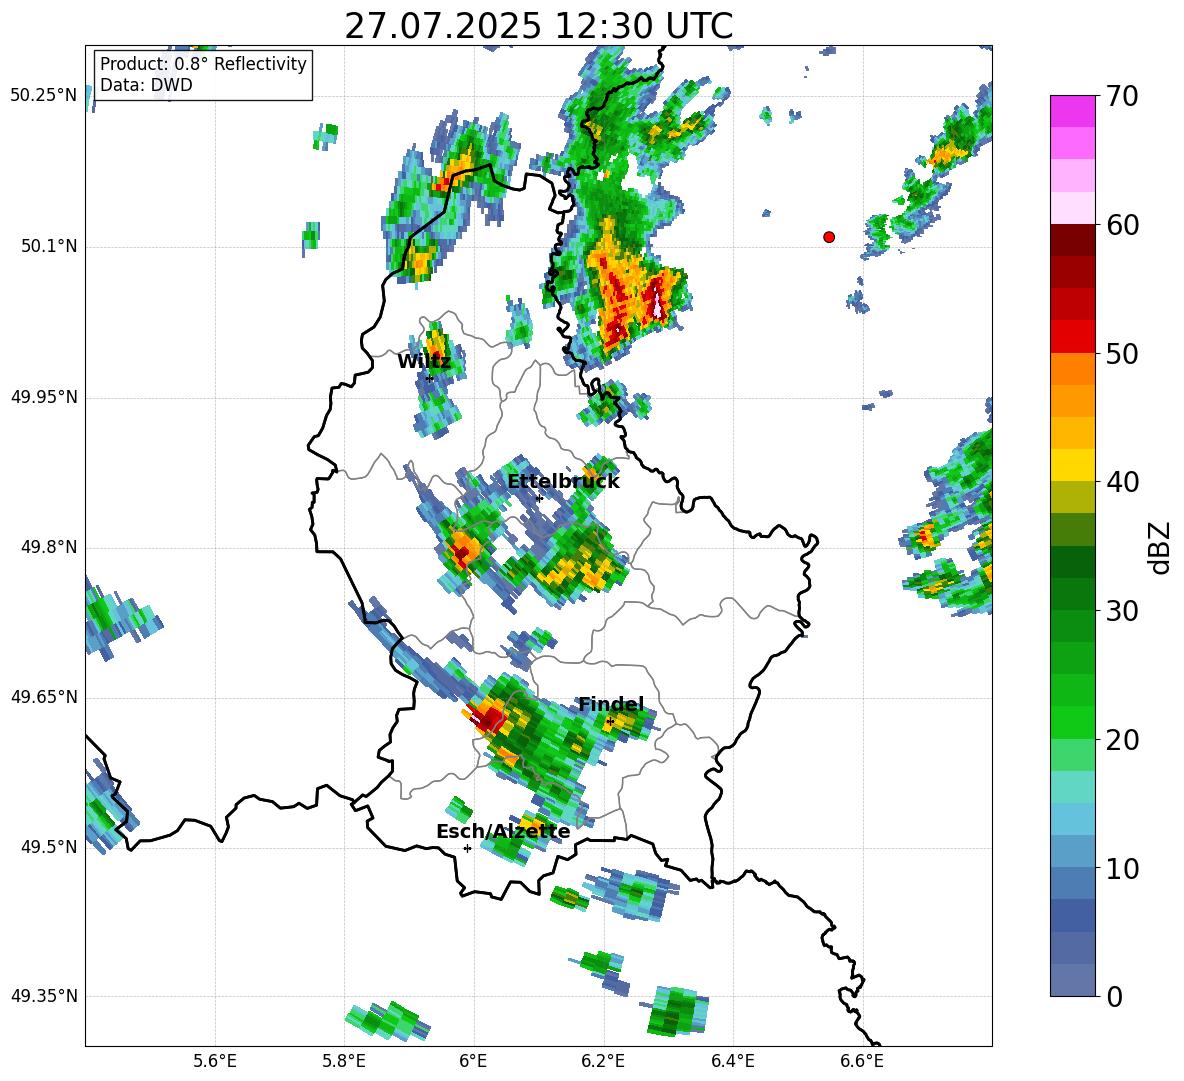1184x1081 pixels.
Task: Click the 49.65°N latitude label
Action: [44, 696]
